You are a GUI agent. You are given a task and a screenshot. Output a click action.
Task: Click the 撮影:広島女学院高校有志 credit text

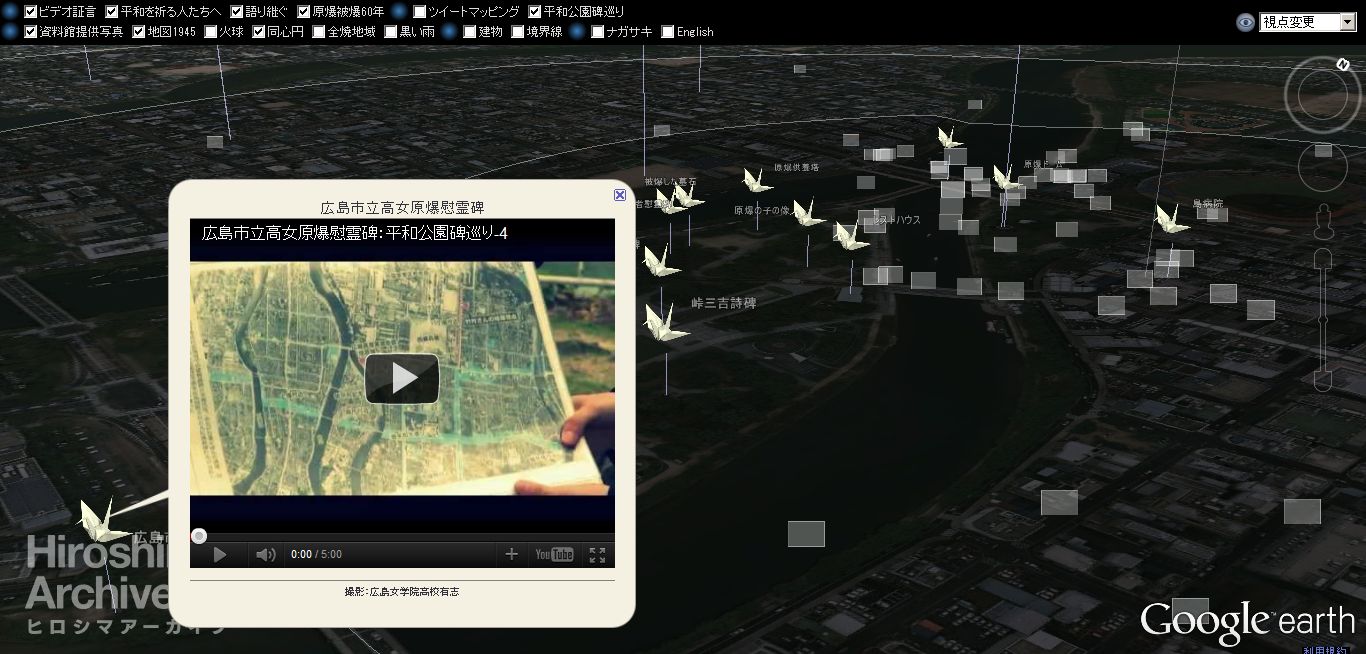pos(402,592)
